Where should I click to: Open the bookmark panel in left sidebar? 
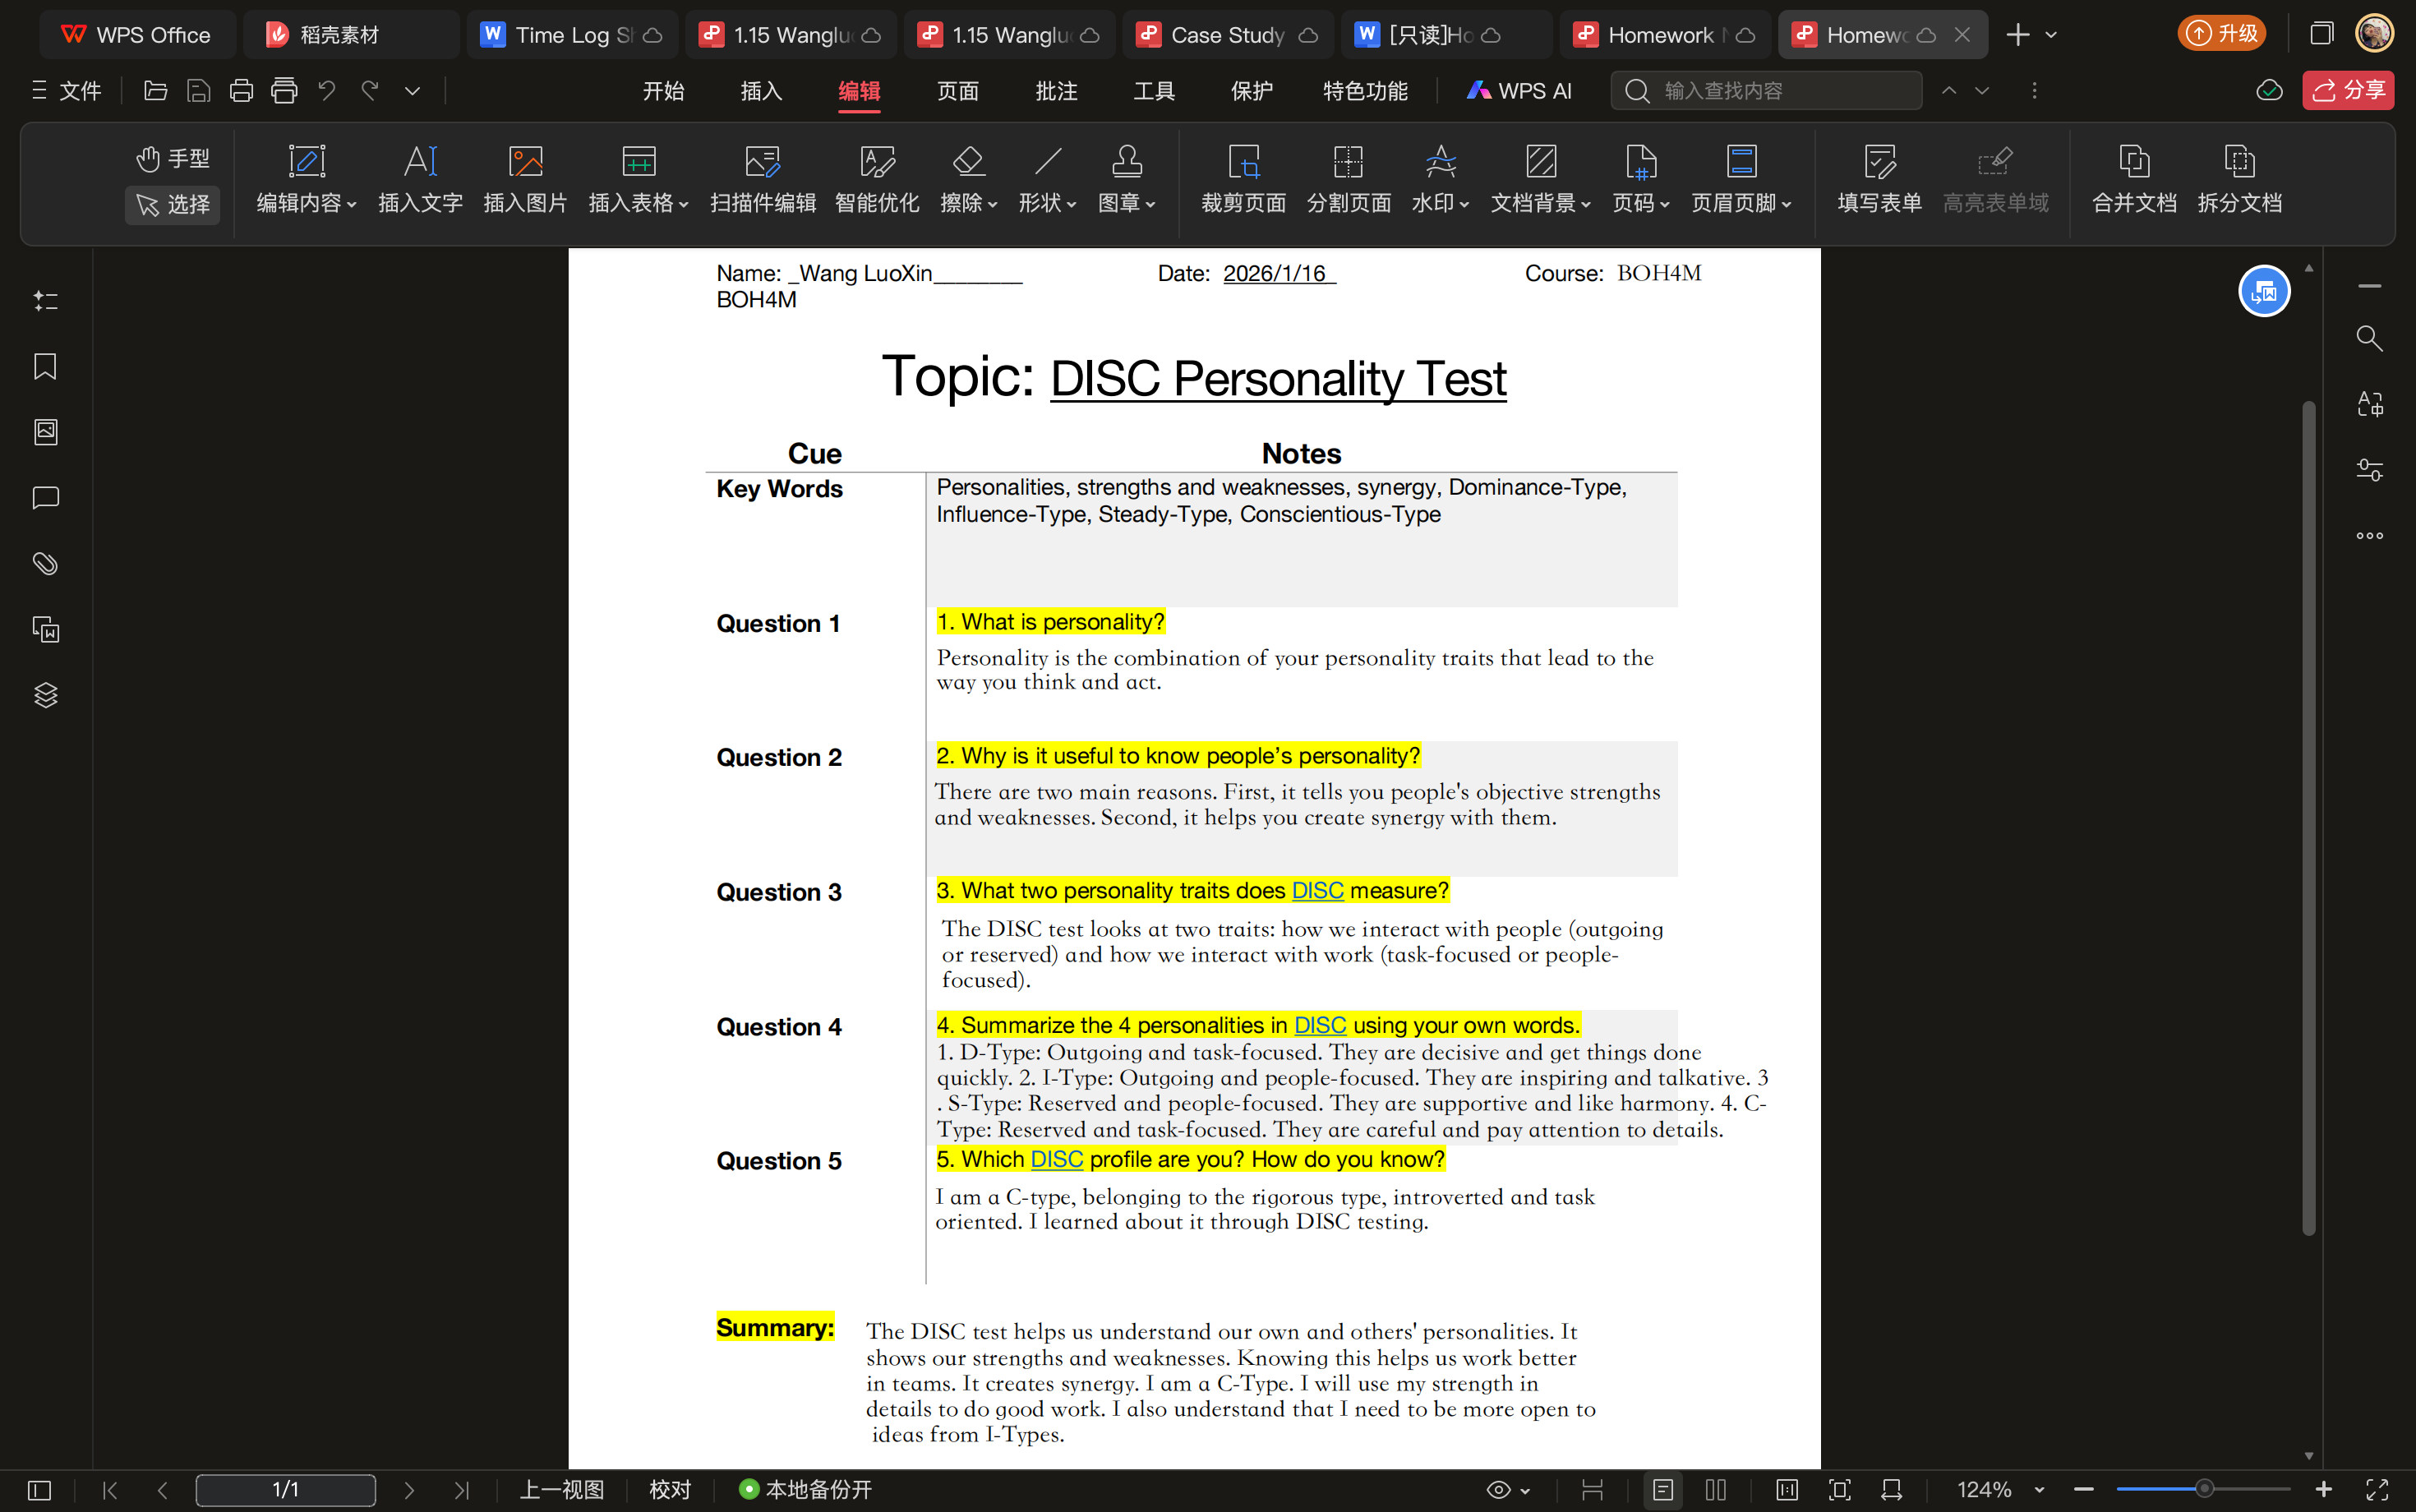(45, 366)
